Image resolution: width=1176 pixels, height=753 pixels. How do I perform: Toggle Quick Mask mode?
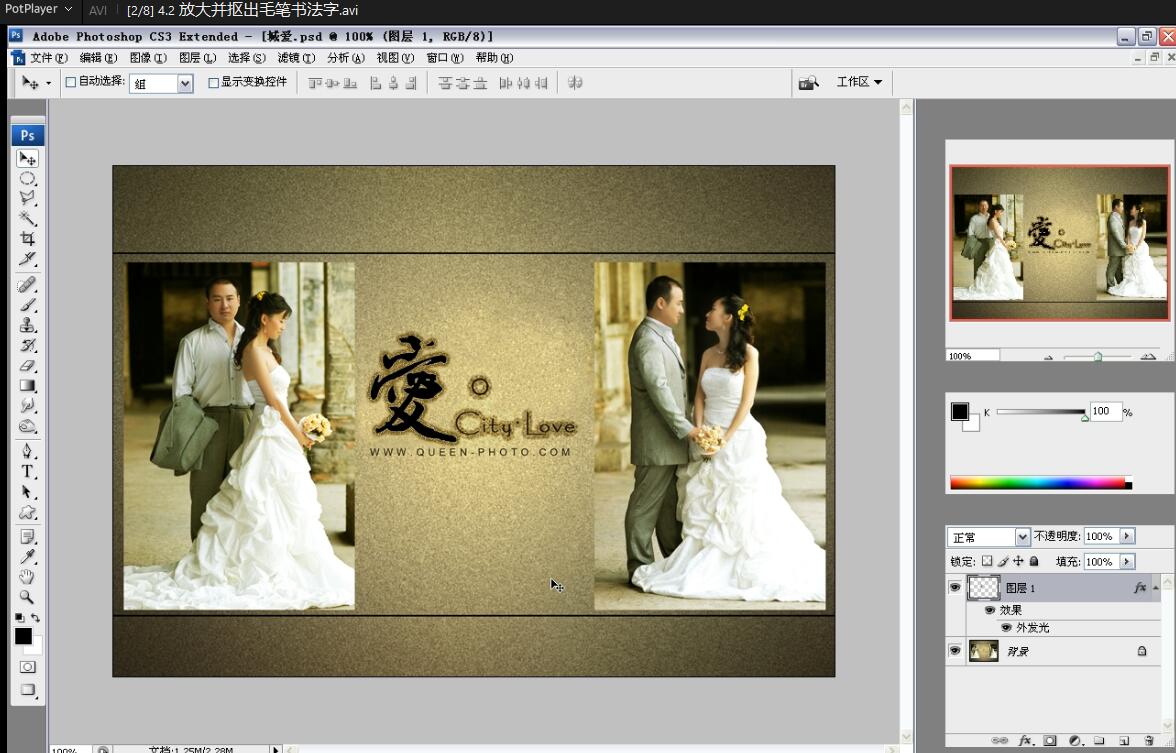point(28,667)
